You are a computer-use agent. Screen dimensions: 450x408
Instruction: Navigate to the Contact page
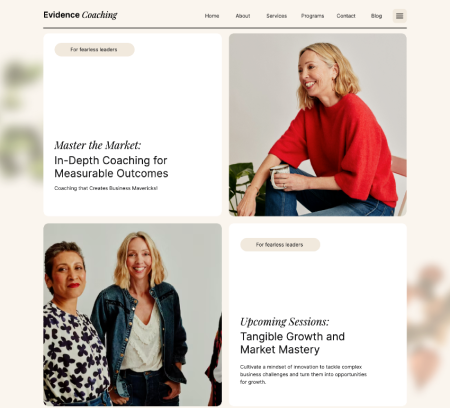click(346, 16)
